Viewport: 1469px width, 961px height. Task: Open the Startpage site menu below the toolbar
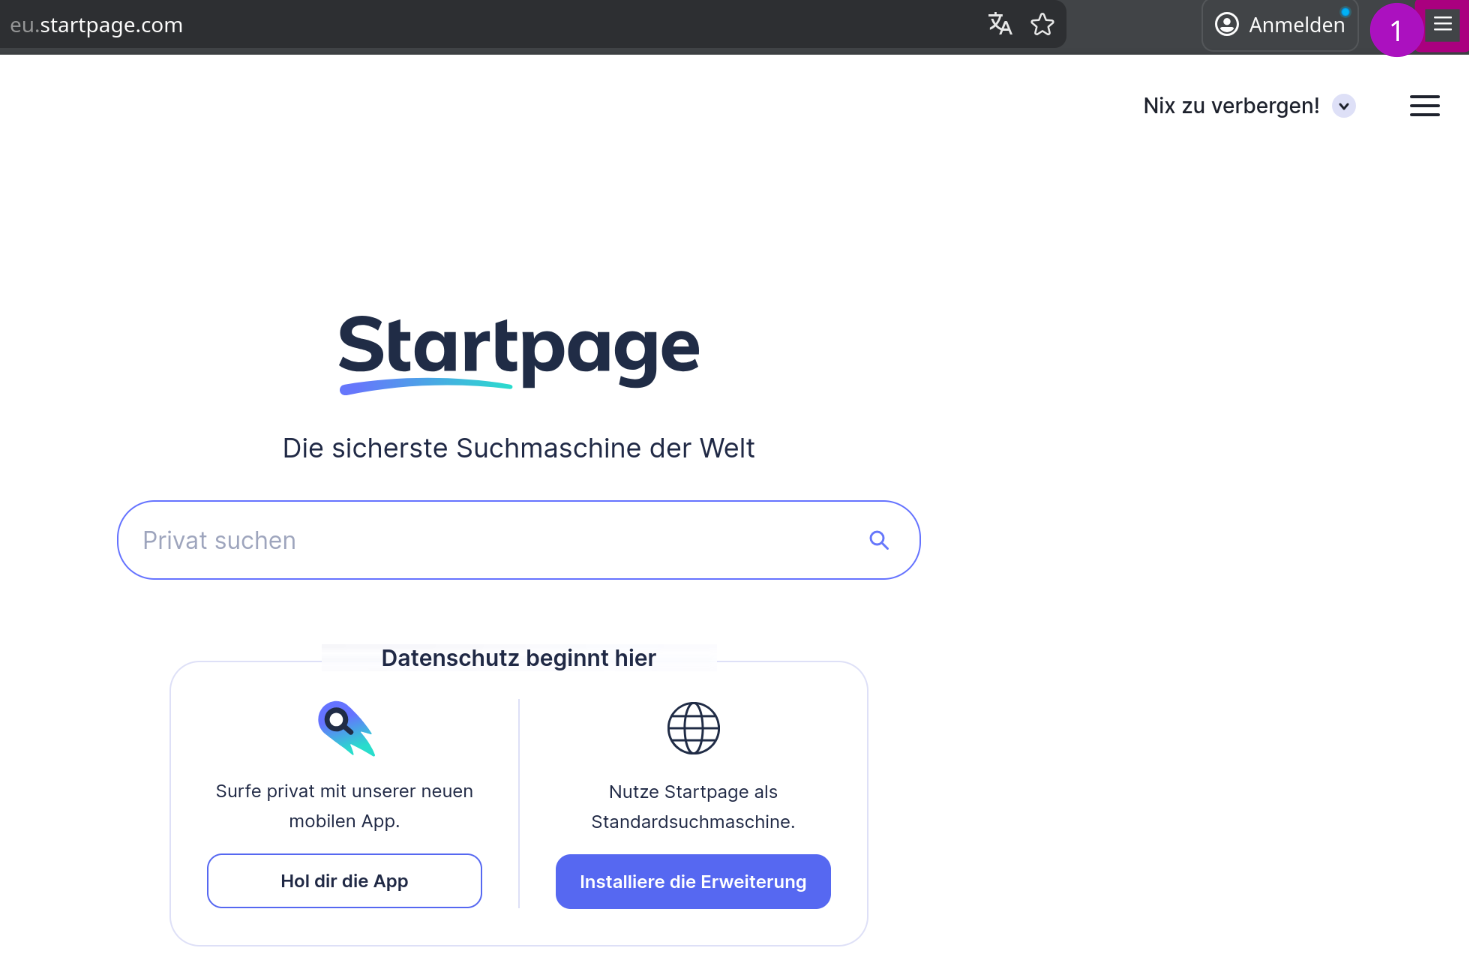(x=1424, y=105)
